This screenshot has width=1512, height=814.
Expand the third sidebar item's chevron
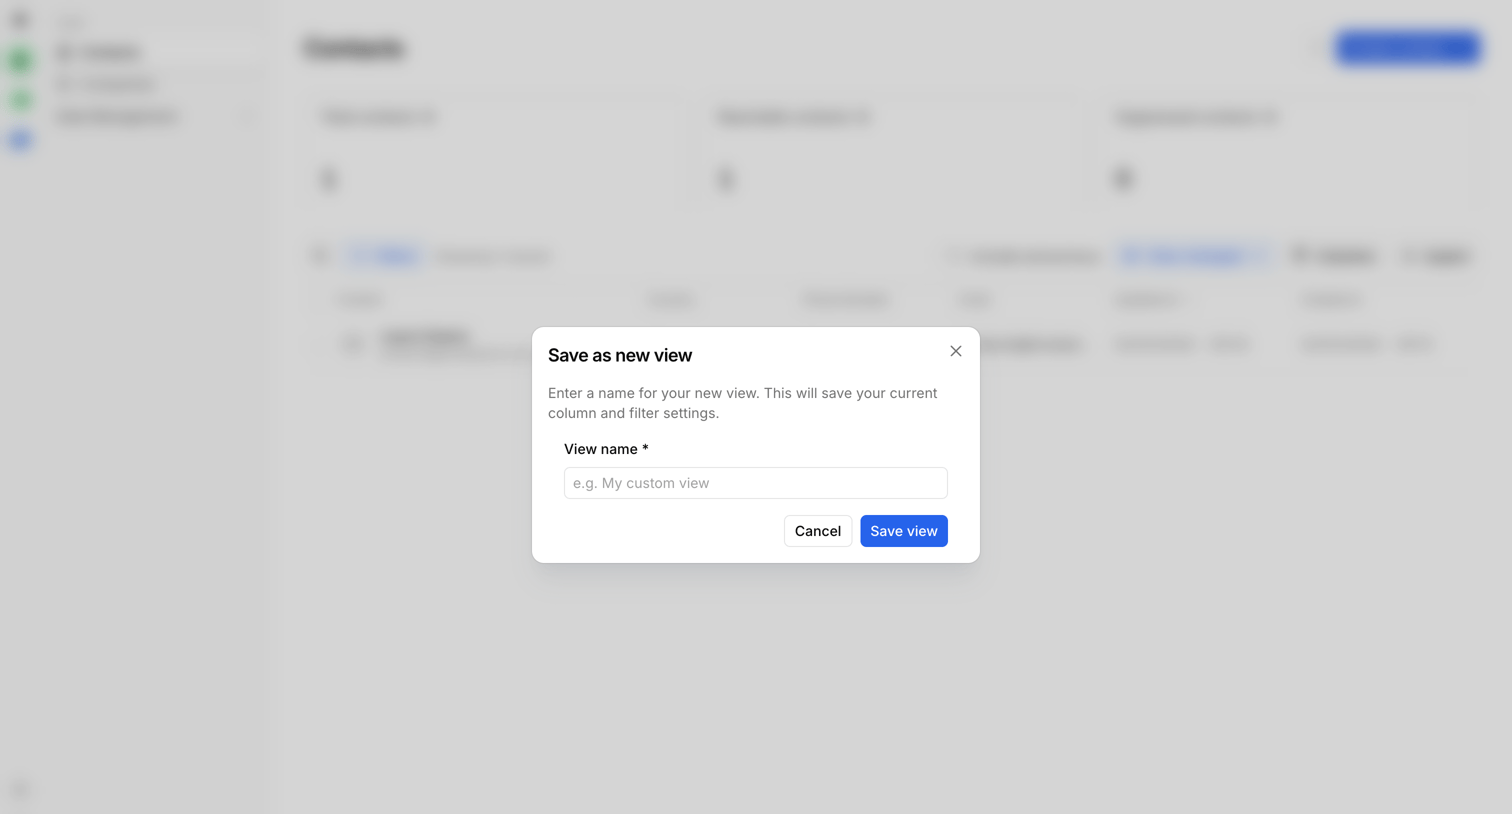[x=248, y=117]
